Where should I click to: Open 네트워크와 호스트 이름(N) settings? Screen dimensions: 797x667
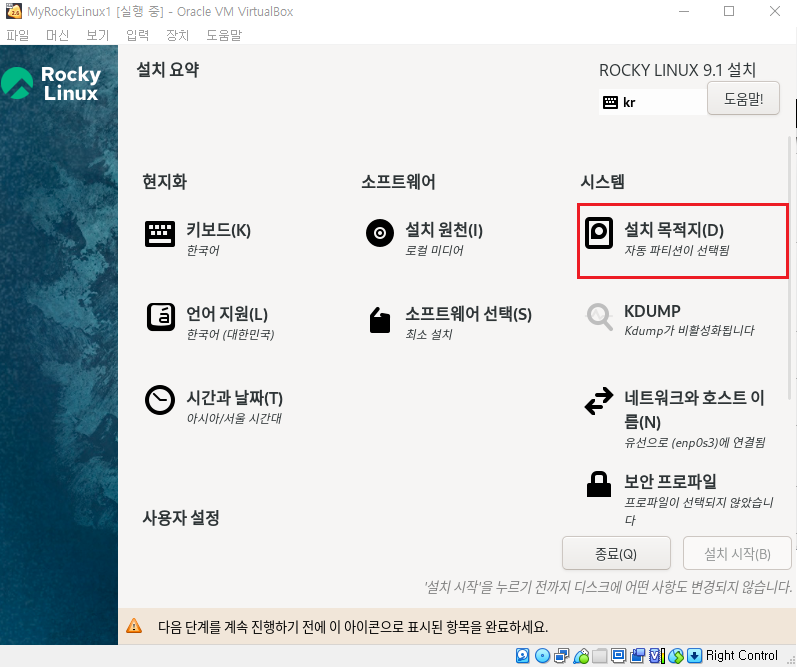[694, 410]
